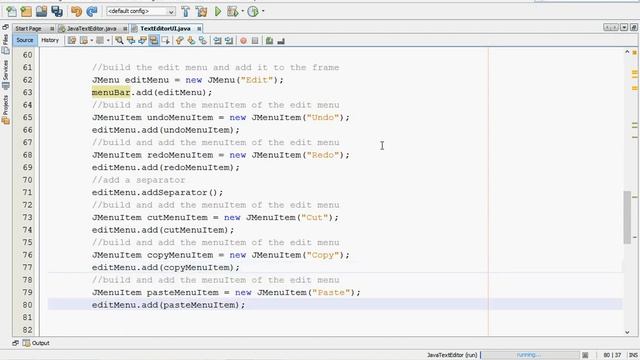Click the Uncomment icon in editor toolbar
This screenshot has height=360, width=640.
pyautogui.click(x=281, y=40)
